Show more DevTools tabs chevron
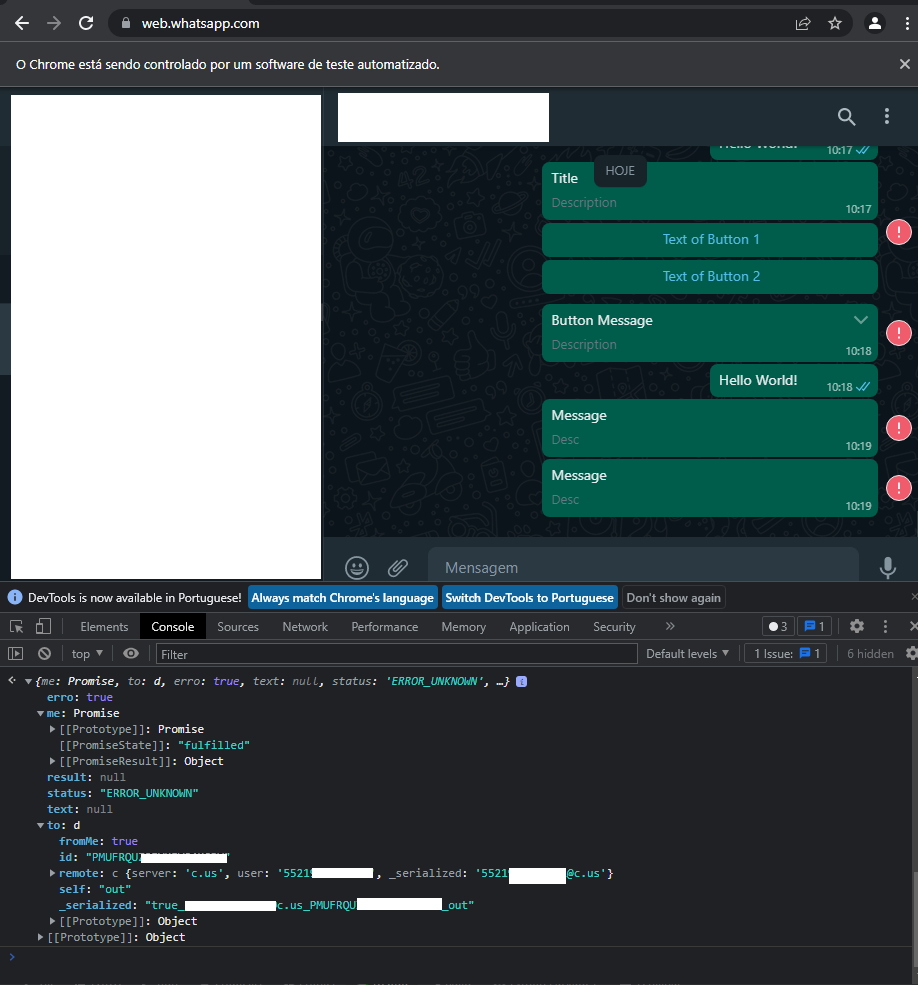 click(x=670, y=626)
